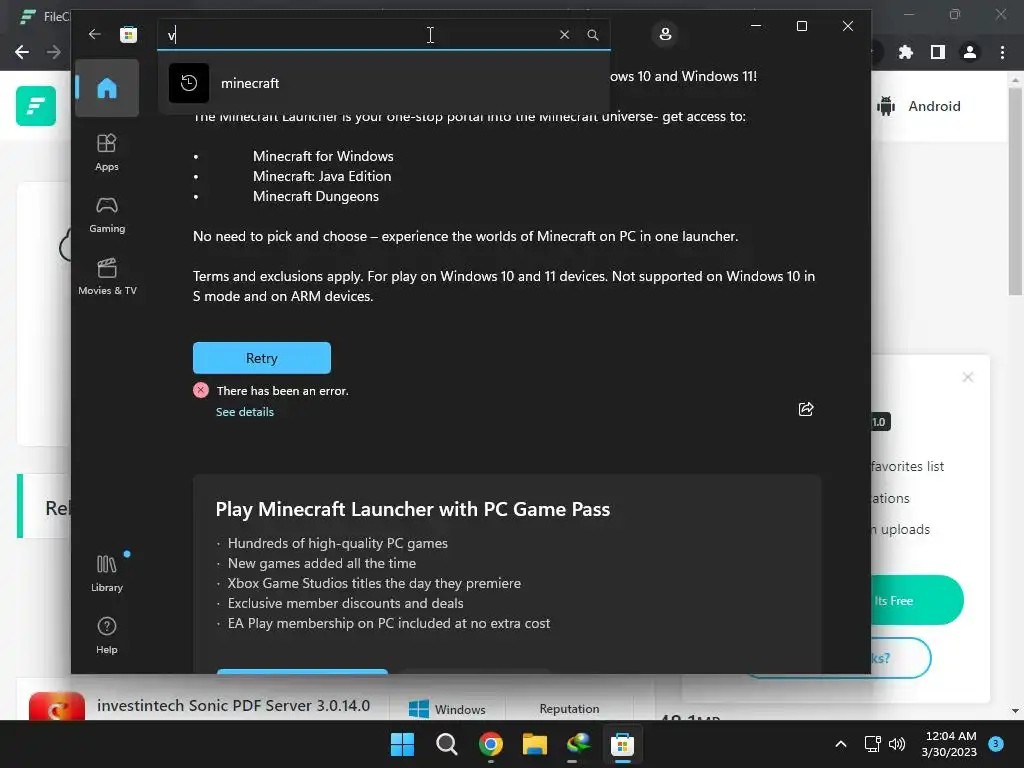This screenshot has width=1024, height=768.
Task: Click Microsoft Store taskbar icon
Action: pos(622,744)
